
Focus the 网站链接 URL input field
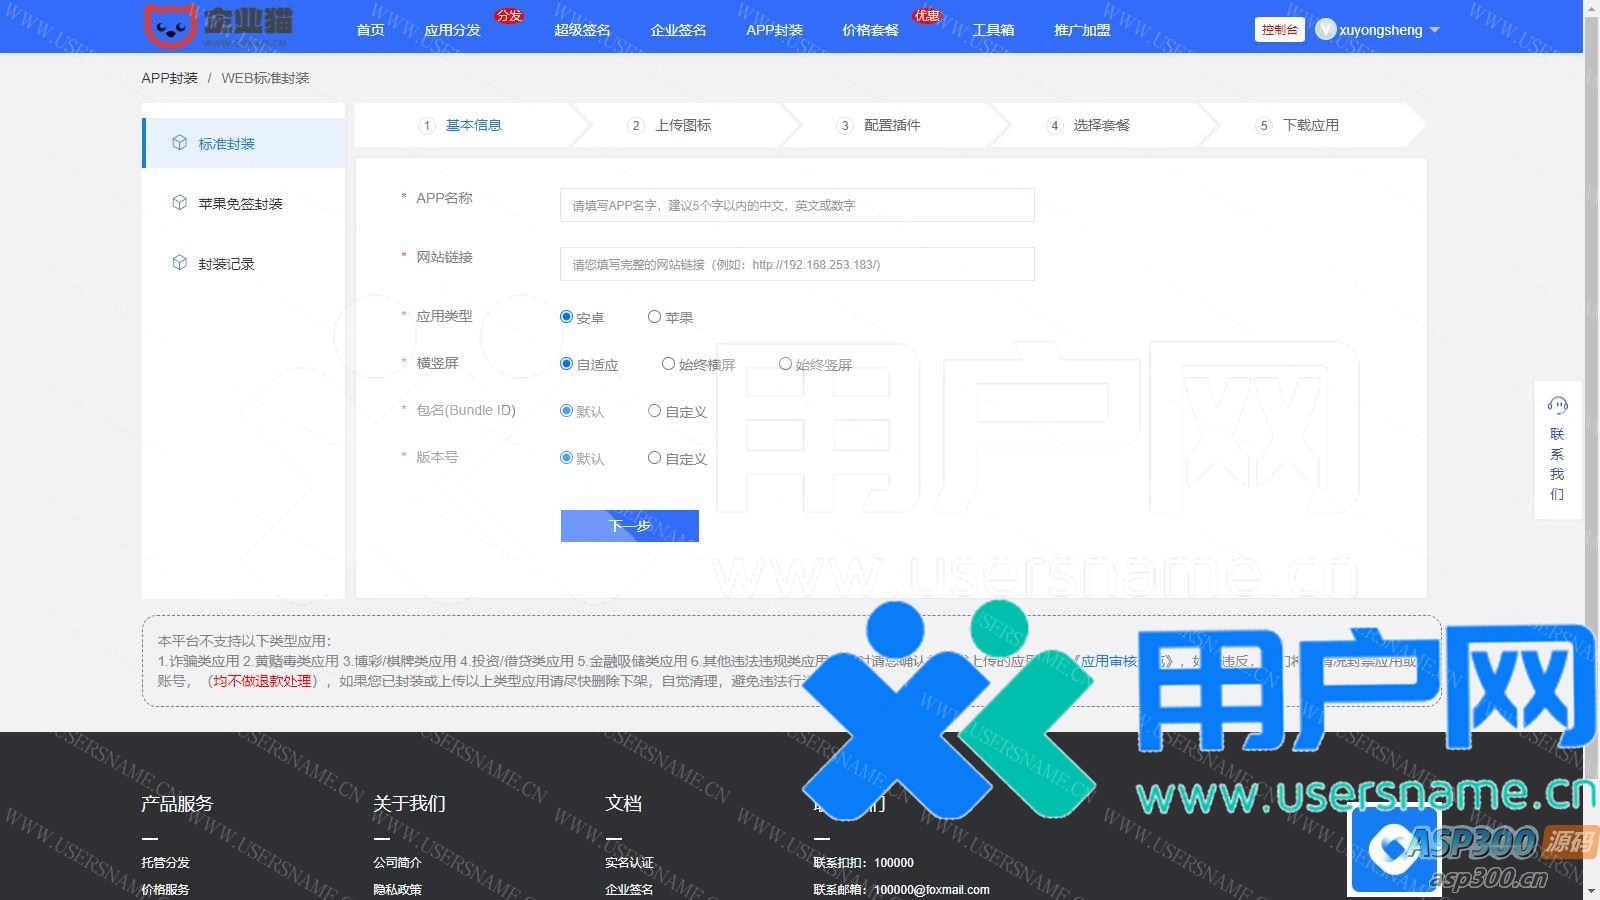click(796, 264)
